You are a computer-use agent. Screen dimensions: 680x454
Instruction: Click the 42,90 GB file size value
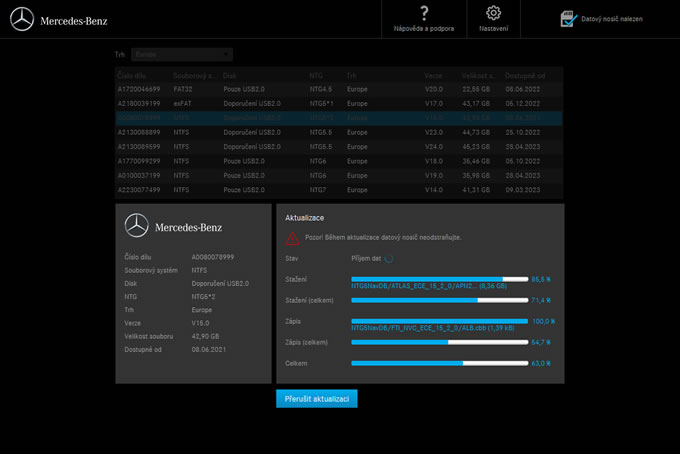tap(205, 336)
